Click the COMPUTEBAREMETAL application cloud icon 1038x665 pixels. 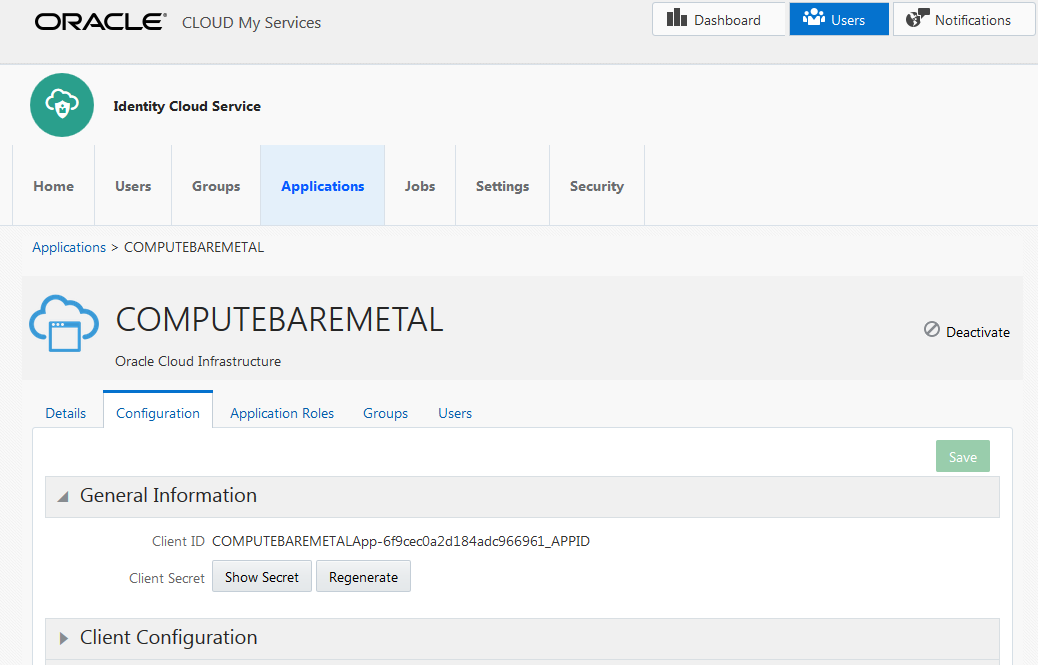tap(63, 323)
